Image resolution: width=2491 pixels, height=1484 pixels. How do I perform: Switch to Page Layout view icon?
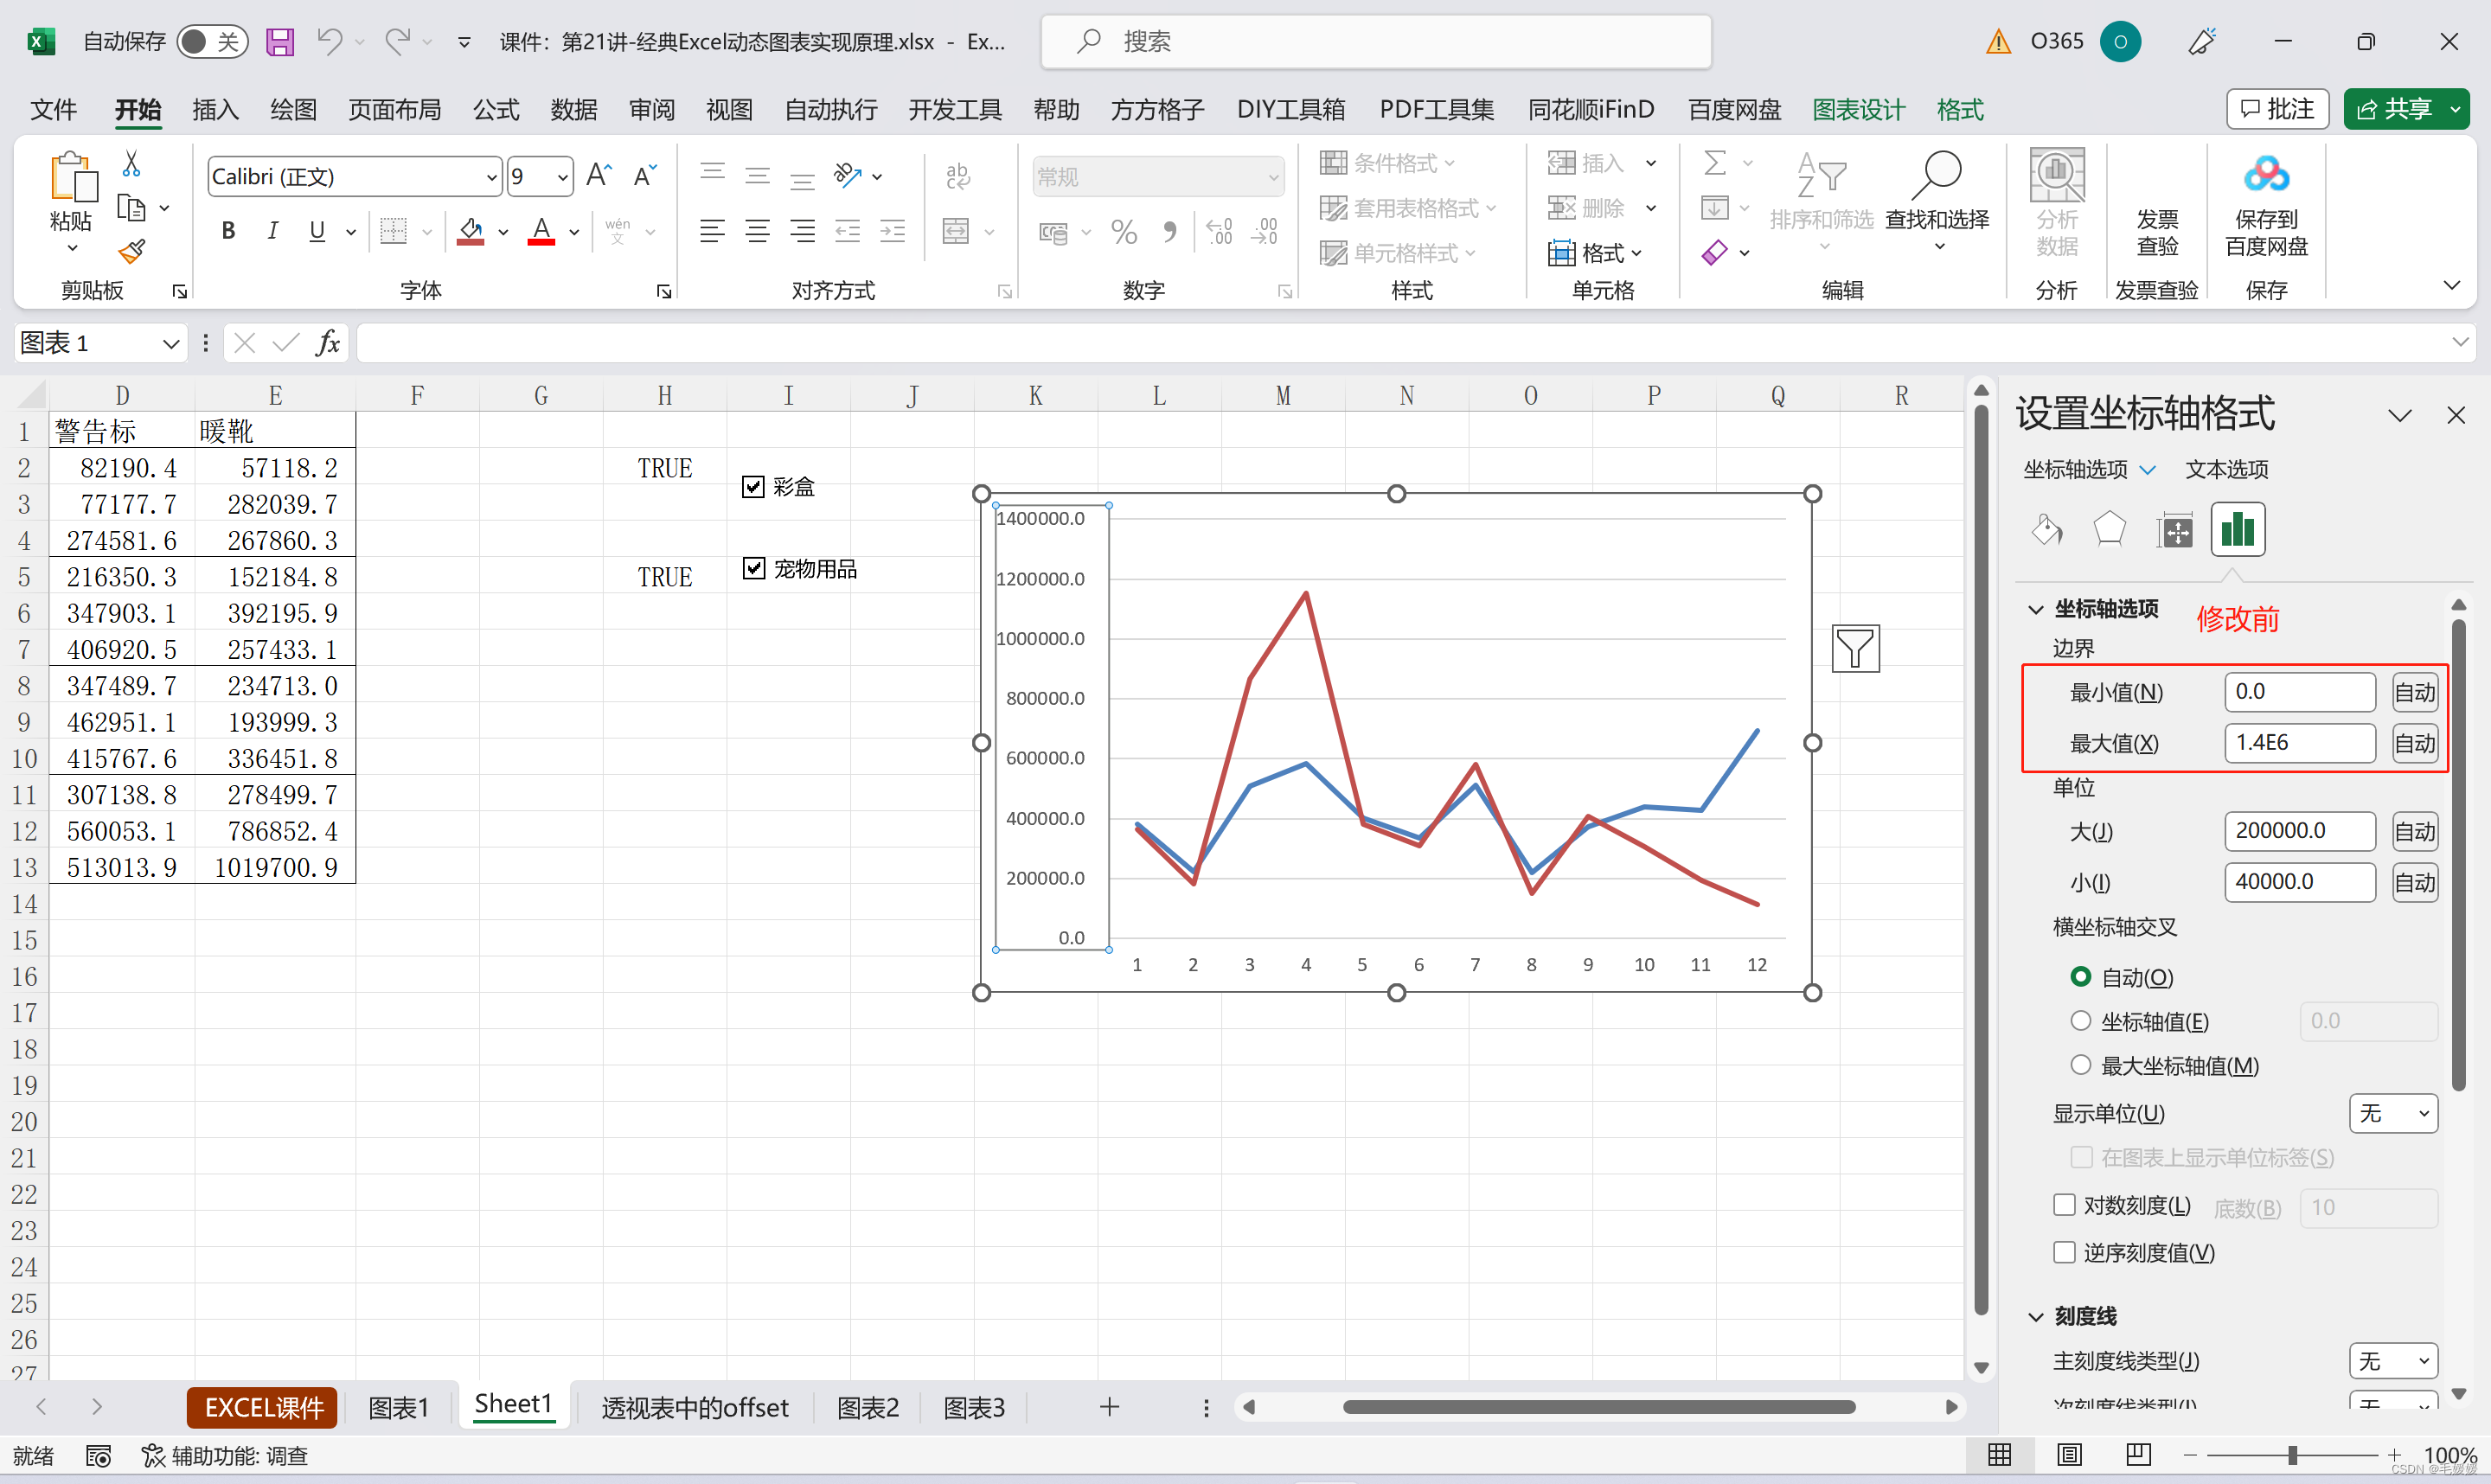2069,1455
